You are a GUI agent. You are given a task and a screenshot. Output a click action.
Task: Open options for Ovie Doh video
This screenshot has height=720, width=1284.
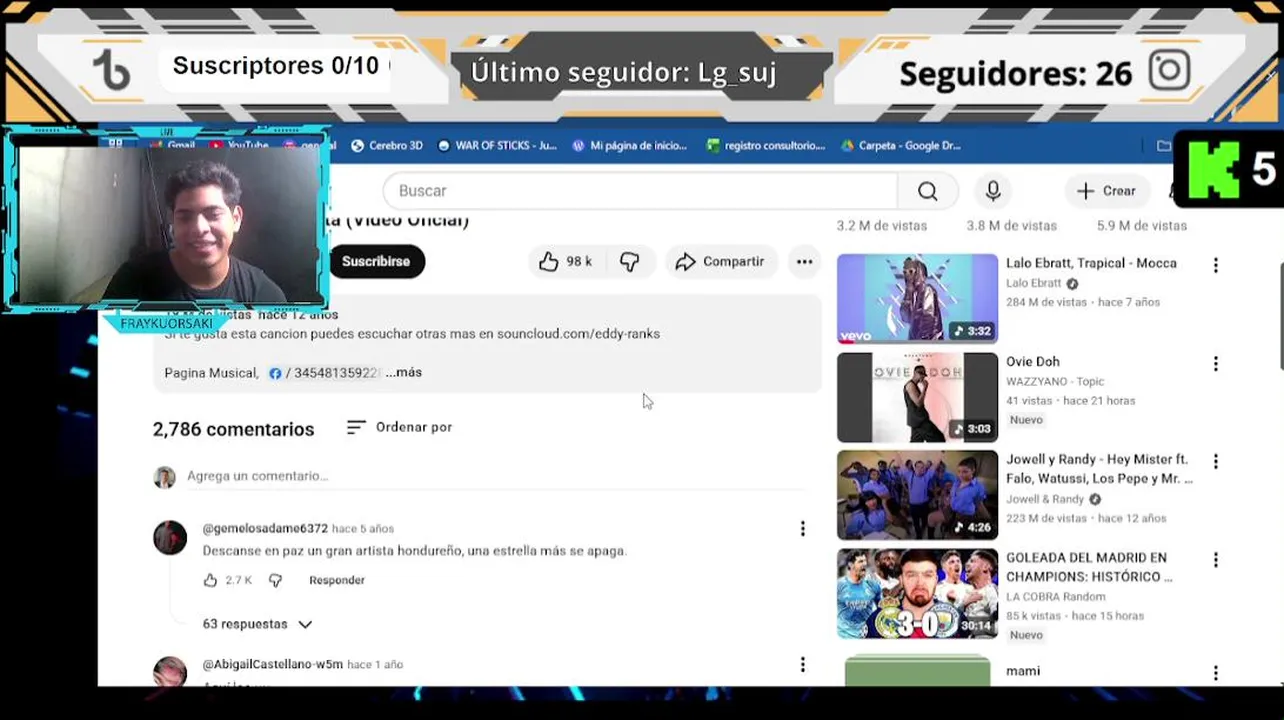tap(1216, 364)
